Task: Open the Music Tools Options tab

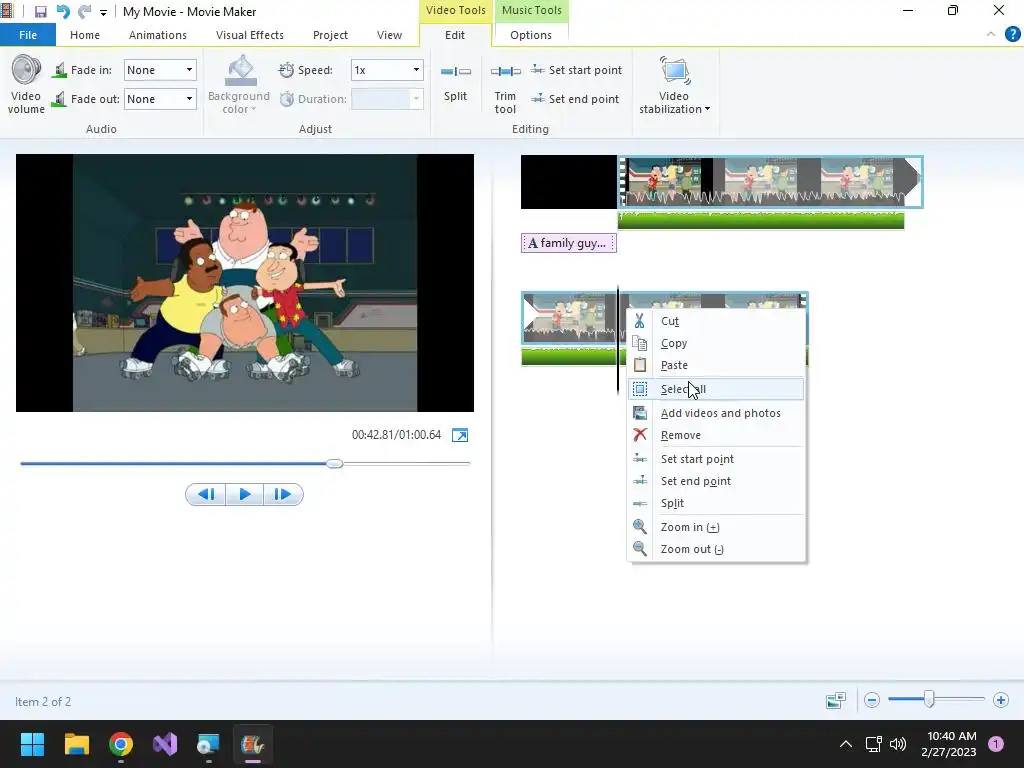Action: point(531,35)
